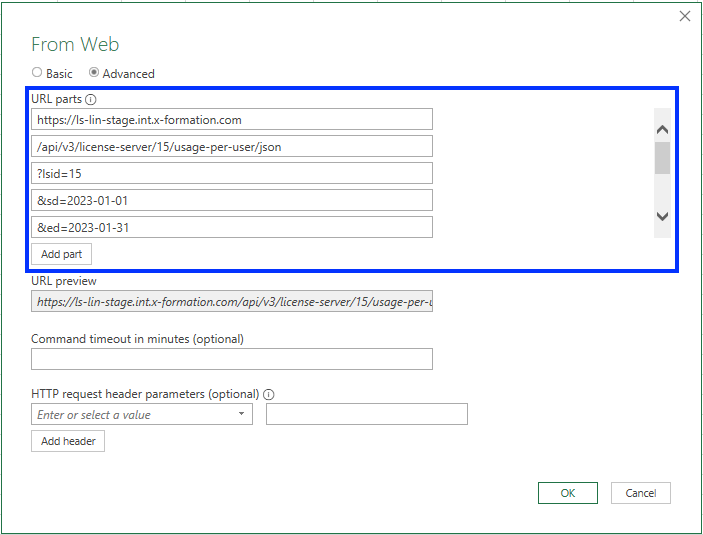Click the URL parts scrollbar thumb

pyautogui.click(x=662, y=158)
